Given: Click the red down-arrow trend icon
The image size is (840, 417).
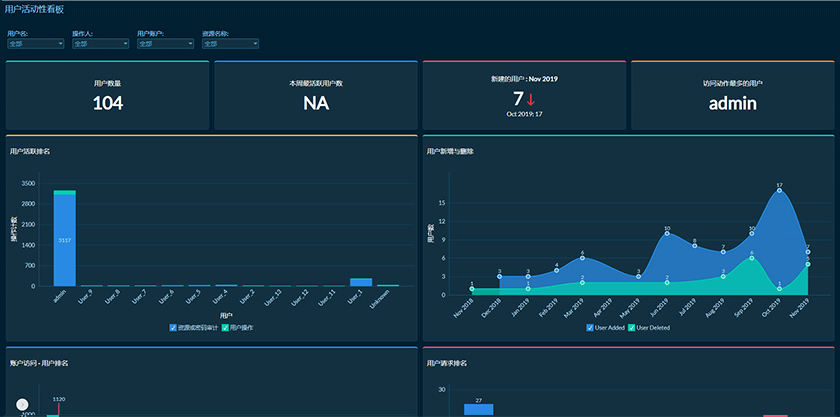Looking at the screenshot, I should click(x=530, y=99).
